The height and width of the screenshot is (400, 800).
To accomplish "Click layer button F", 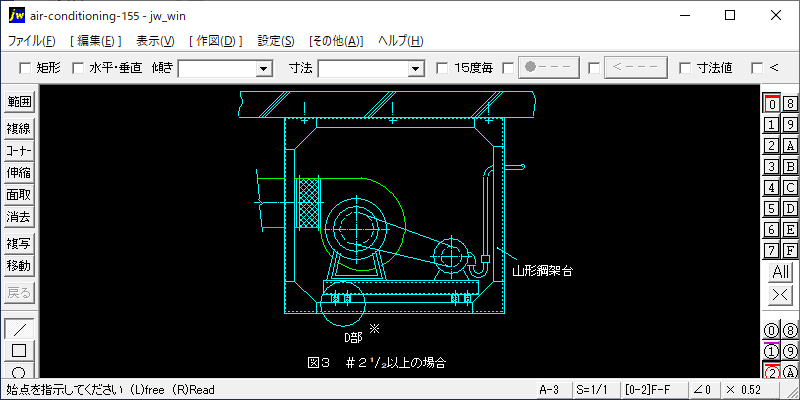I will (x=790, y=251).
